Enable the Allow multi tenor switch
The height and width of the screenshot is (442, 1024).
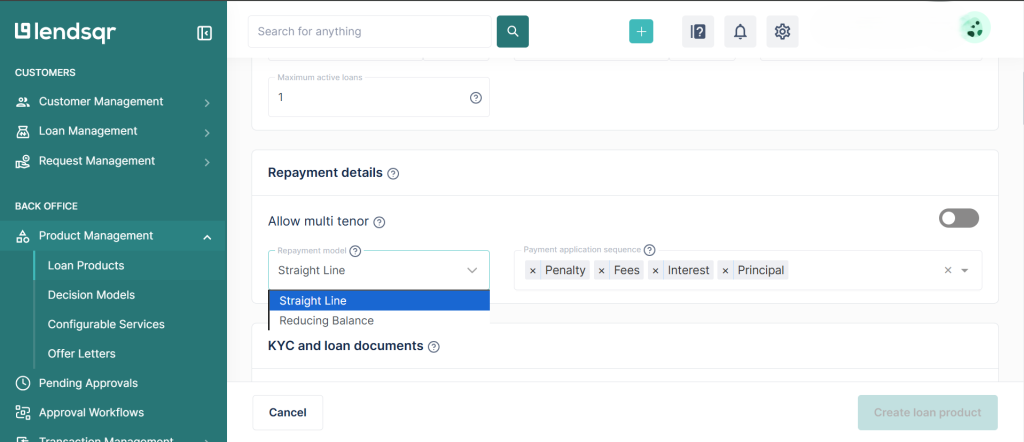tap(958, 218)
